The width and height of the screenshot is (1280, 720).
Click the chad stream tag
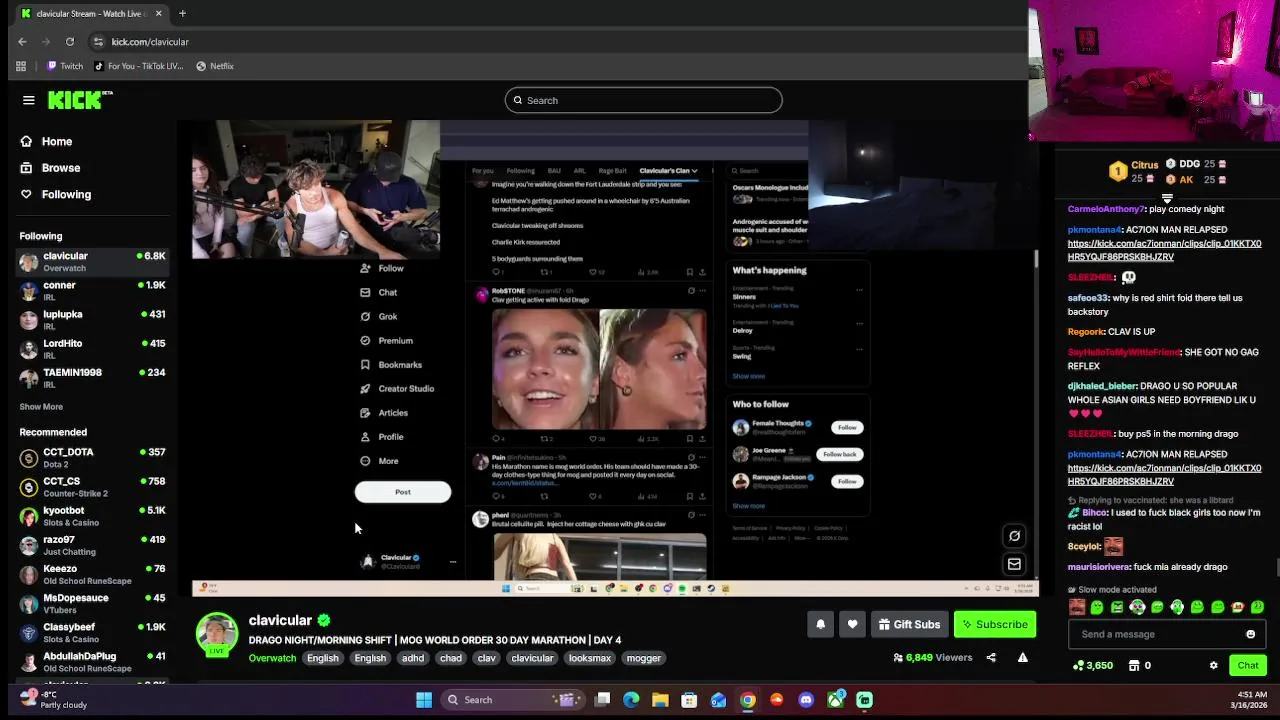point(451,658)
